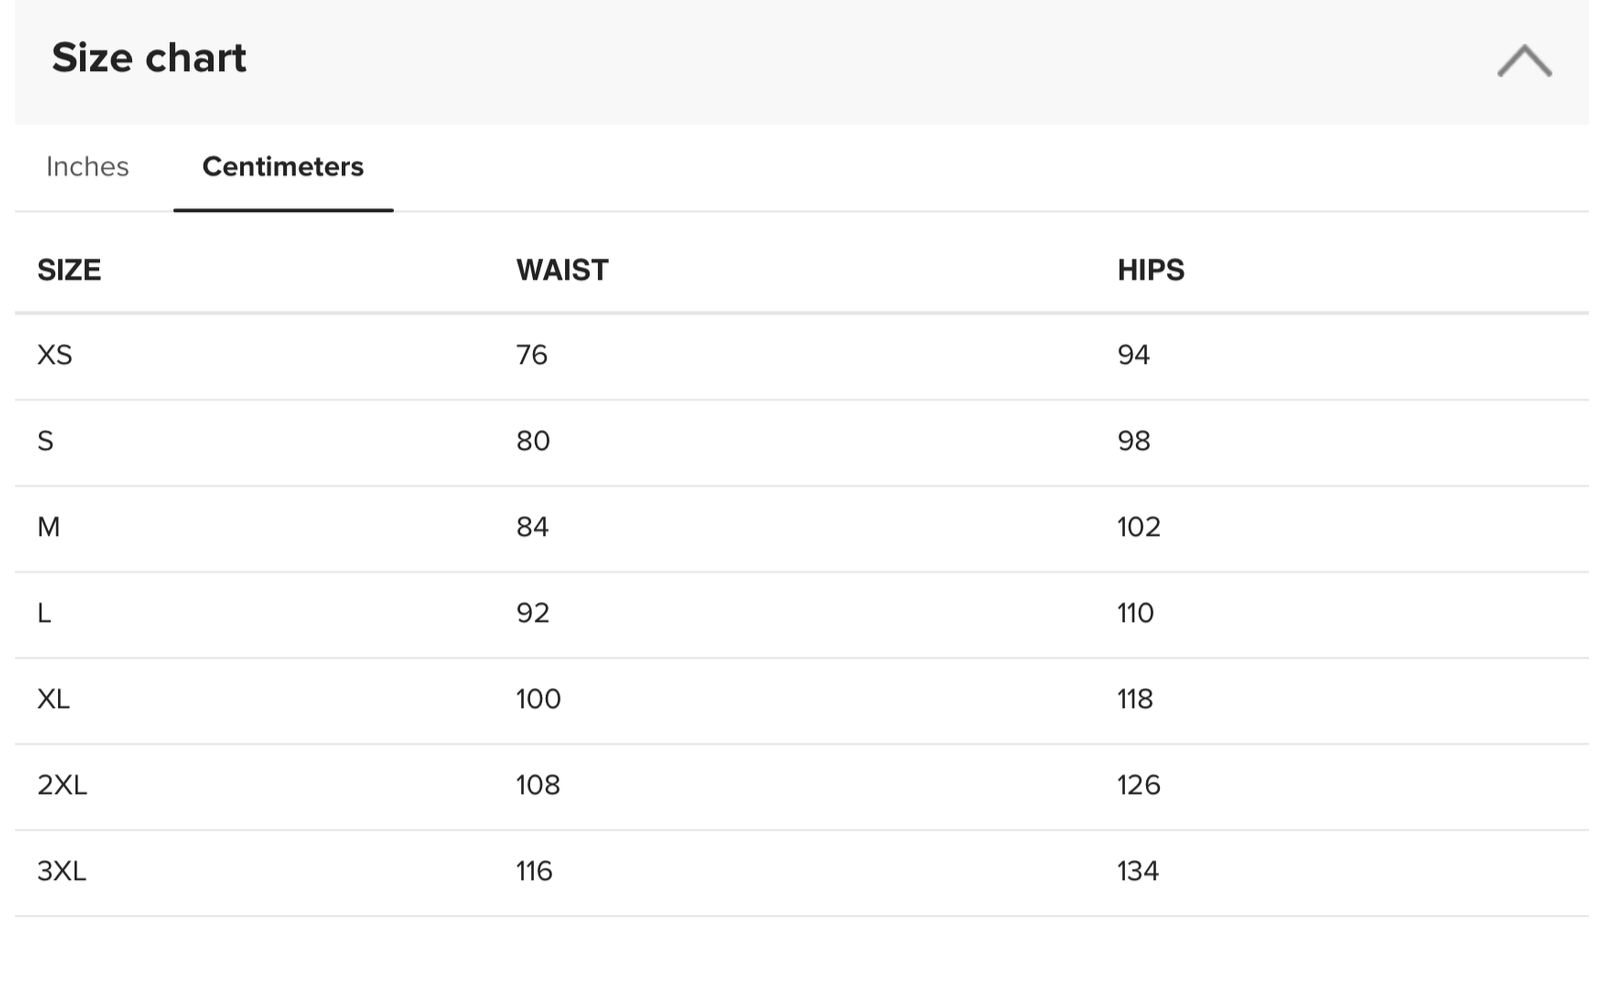The image size is (1609, 989).
Task: Click waist value 76 for XS
Action: 532,355
